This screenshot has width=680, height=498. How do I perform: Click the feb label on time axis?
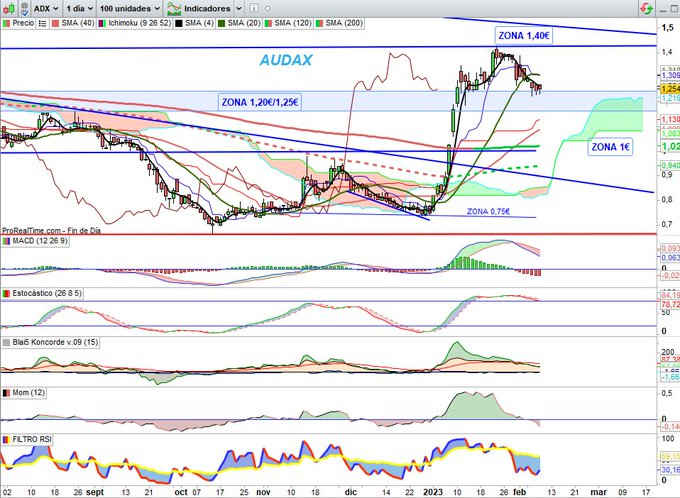519,492
